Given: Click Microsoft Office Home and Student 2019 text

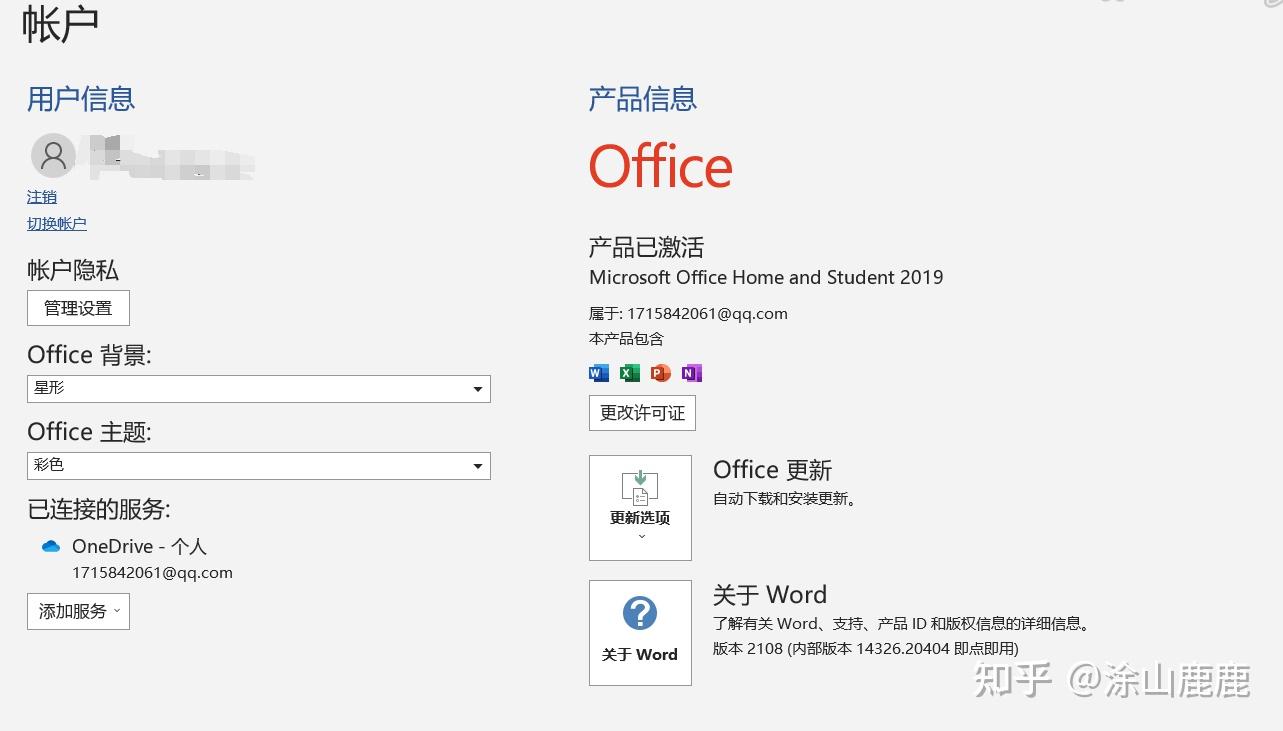Looking at the screenshot, I should pos(766,277).
